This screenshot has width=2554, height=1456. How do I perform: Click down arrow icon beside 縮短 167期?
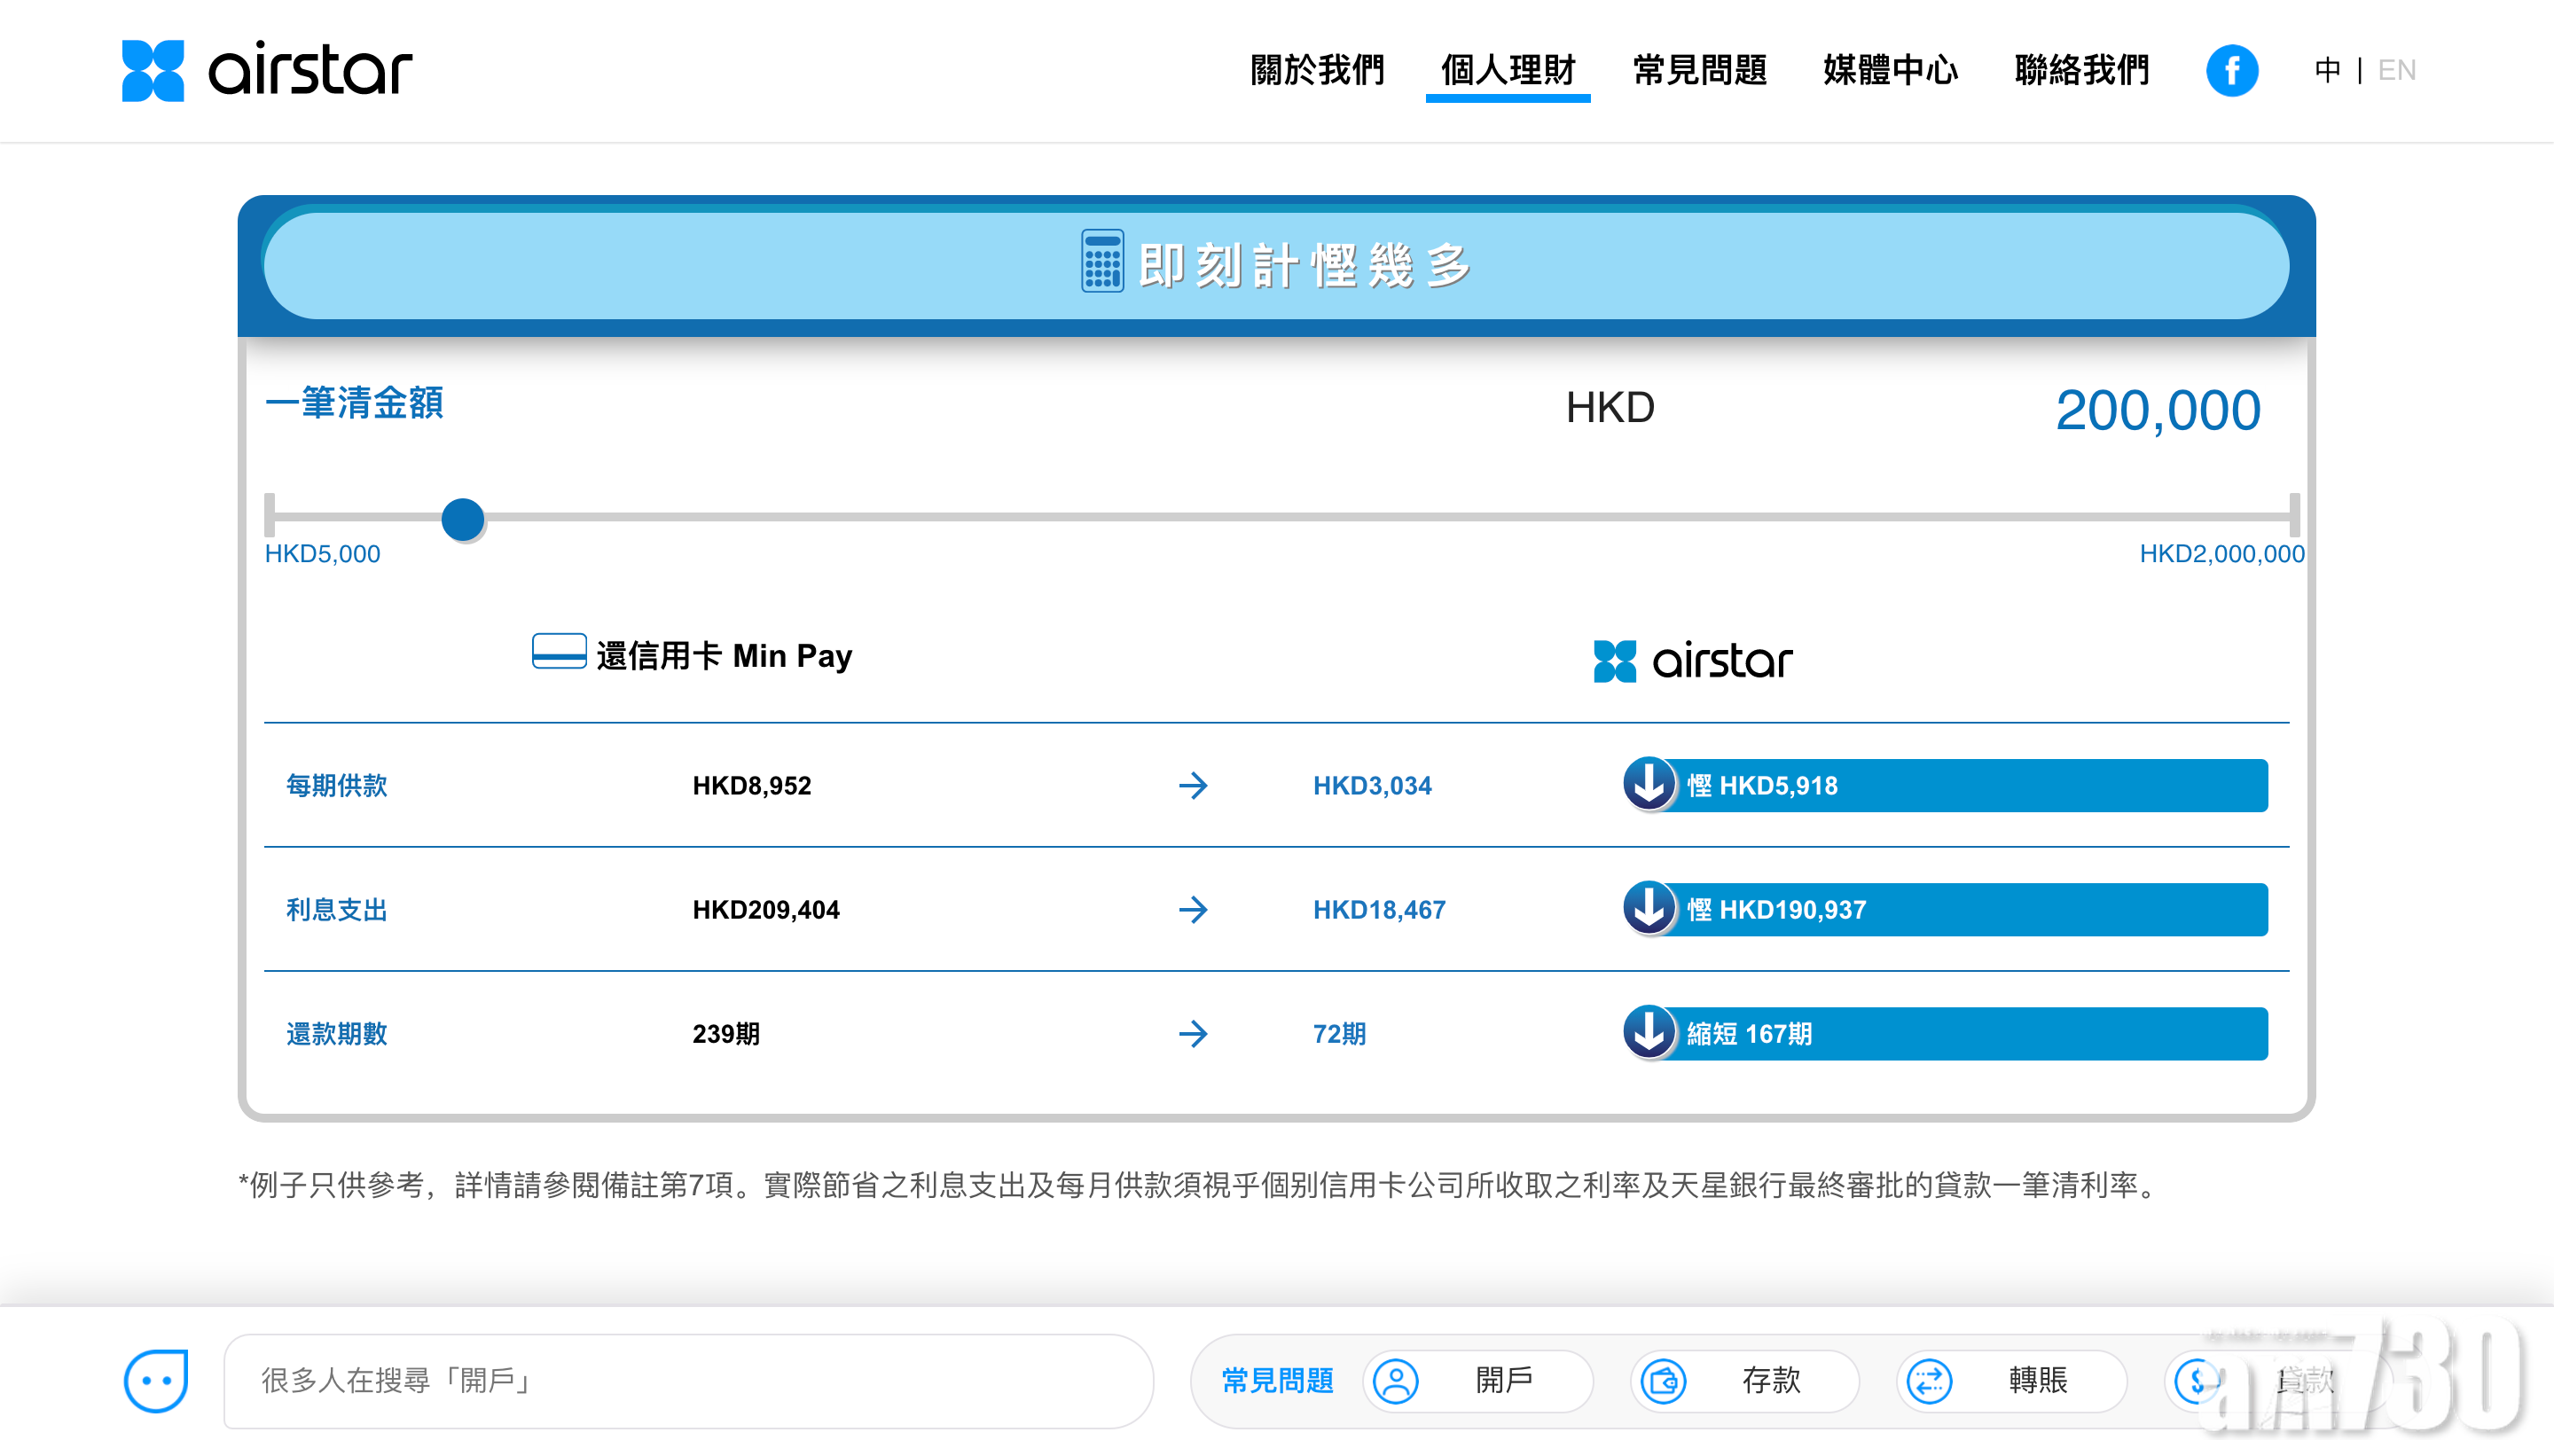point(1649,1032)
